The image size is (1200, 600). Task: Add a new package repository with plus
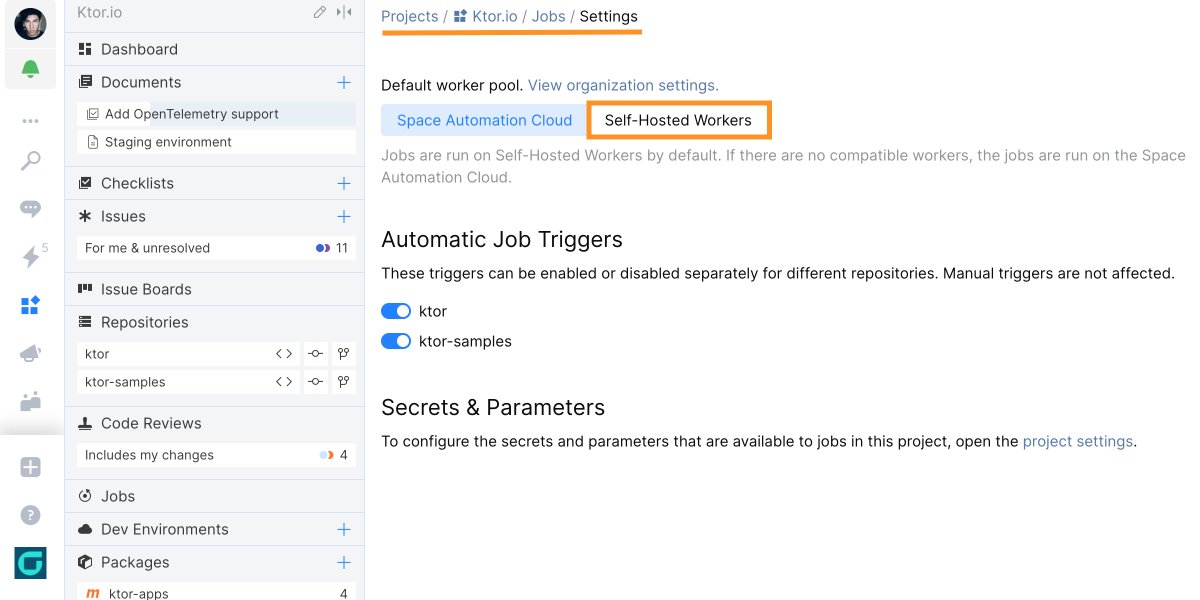[344, 562]
